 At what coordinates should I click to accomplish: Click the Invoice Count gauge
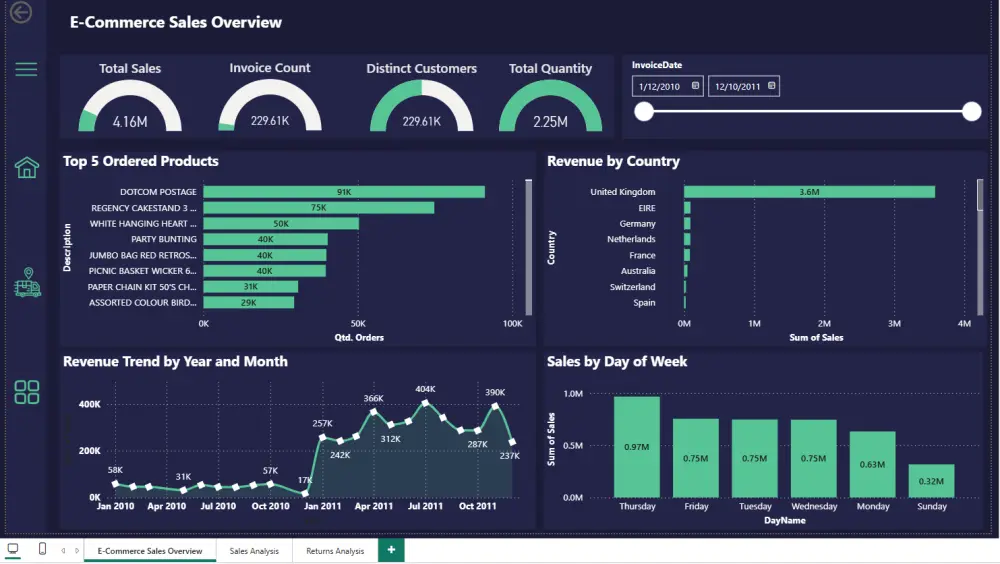point(270,106)
